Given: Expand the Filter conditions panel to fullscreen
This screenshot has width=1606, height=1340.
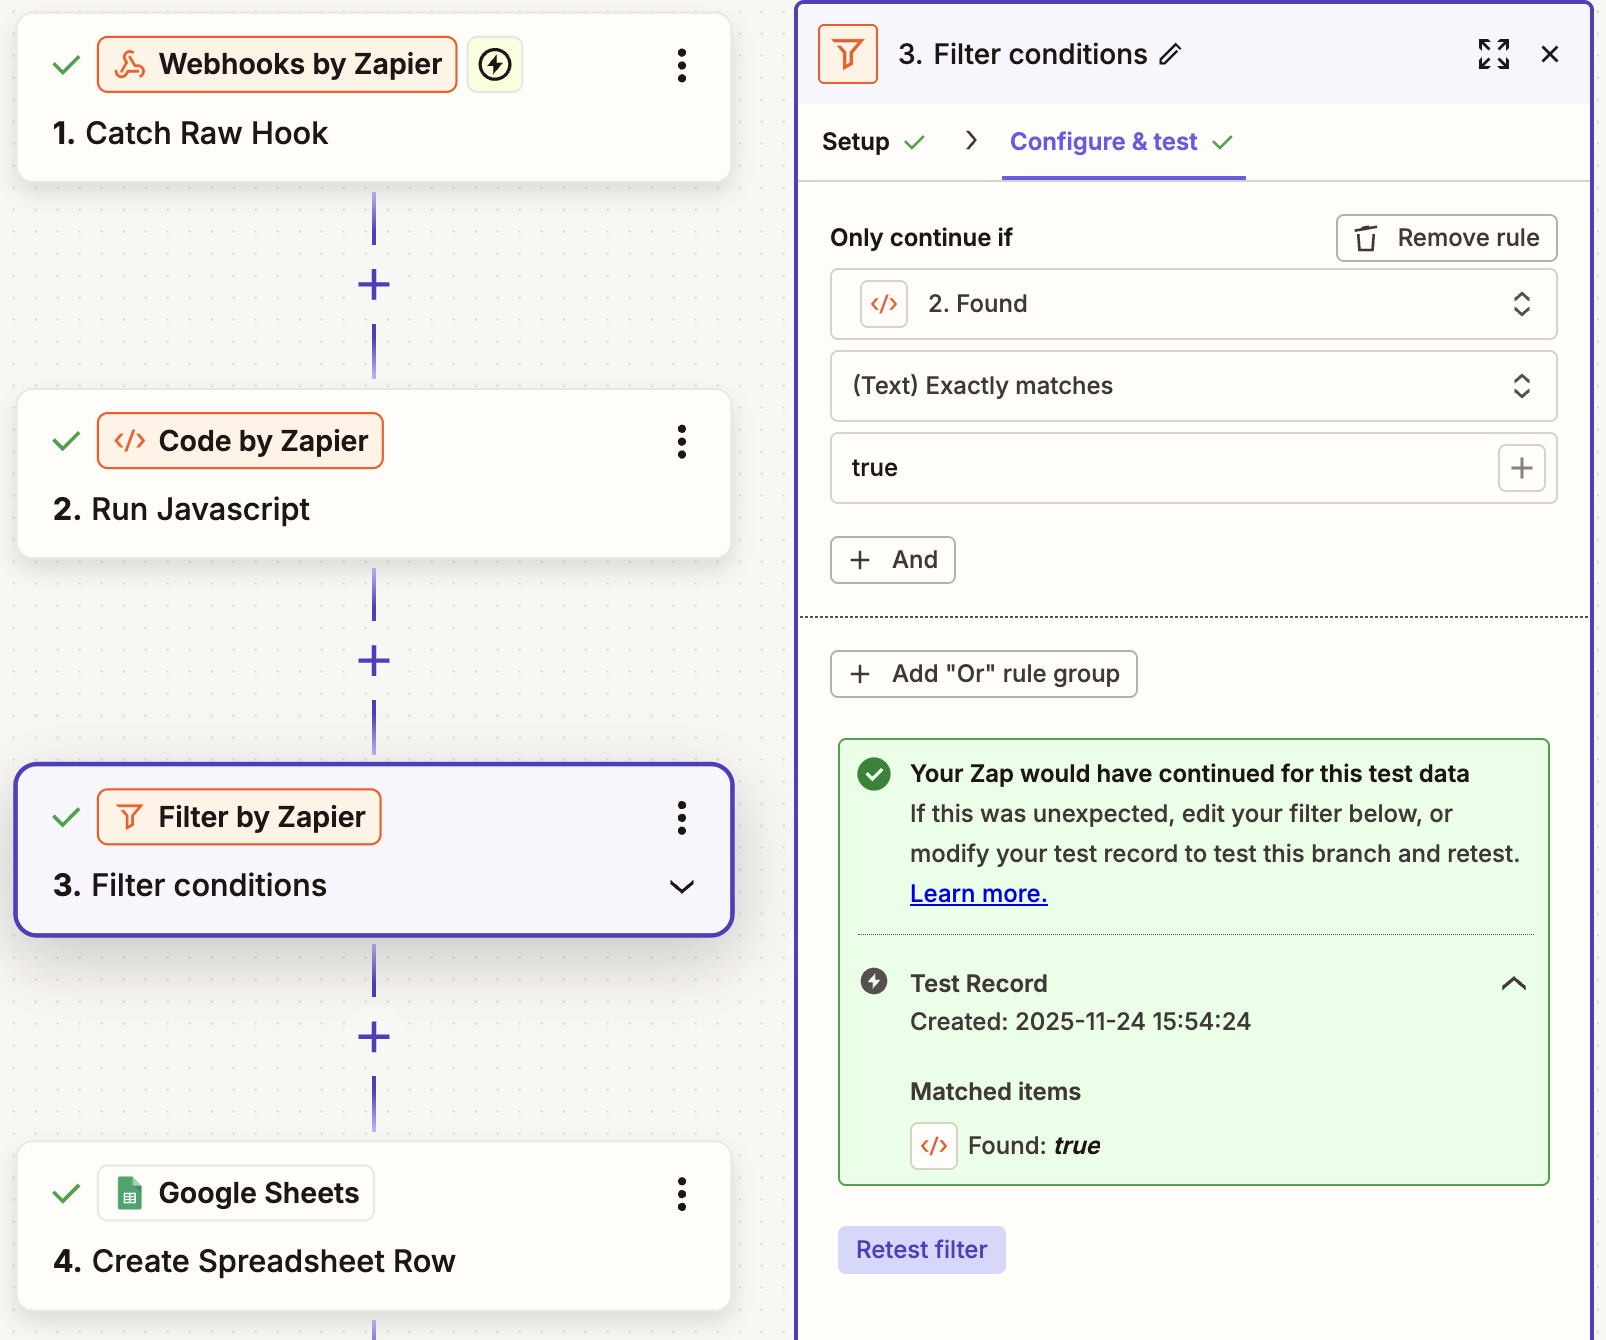Looking at the screenshot, I should pyautogui.click(x=1494, y=54).
